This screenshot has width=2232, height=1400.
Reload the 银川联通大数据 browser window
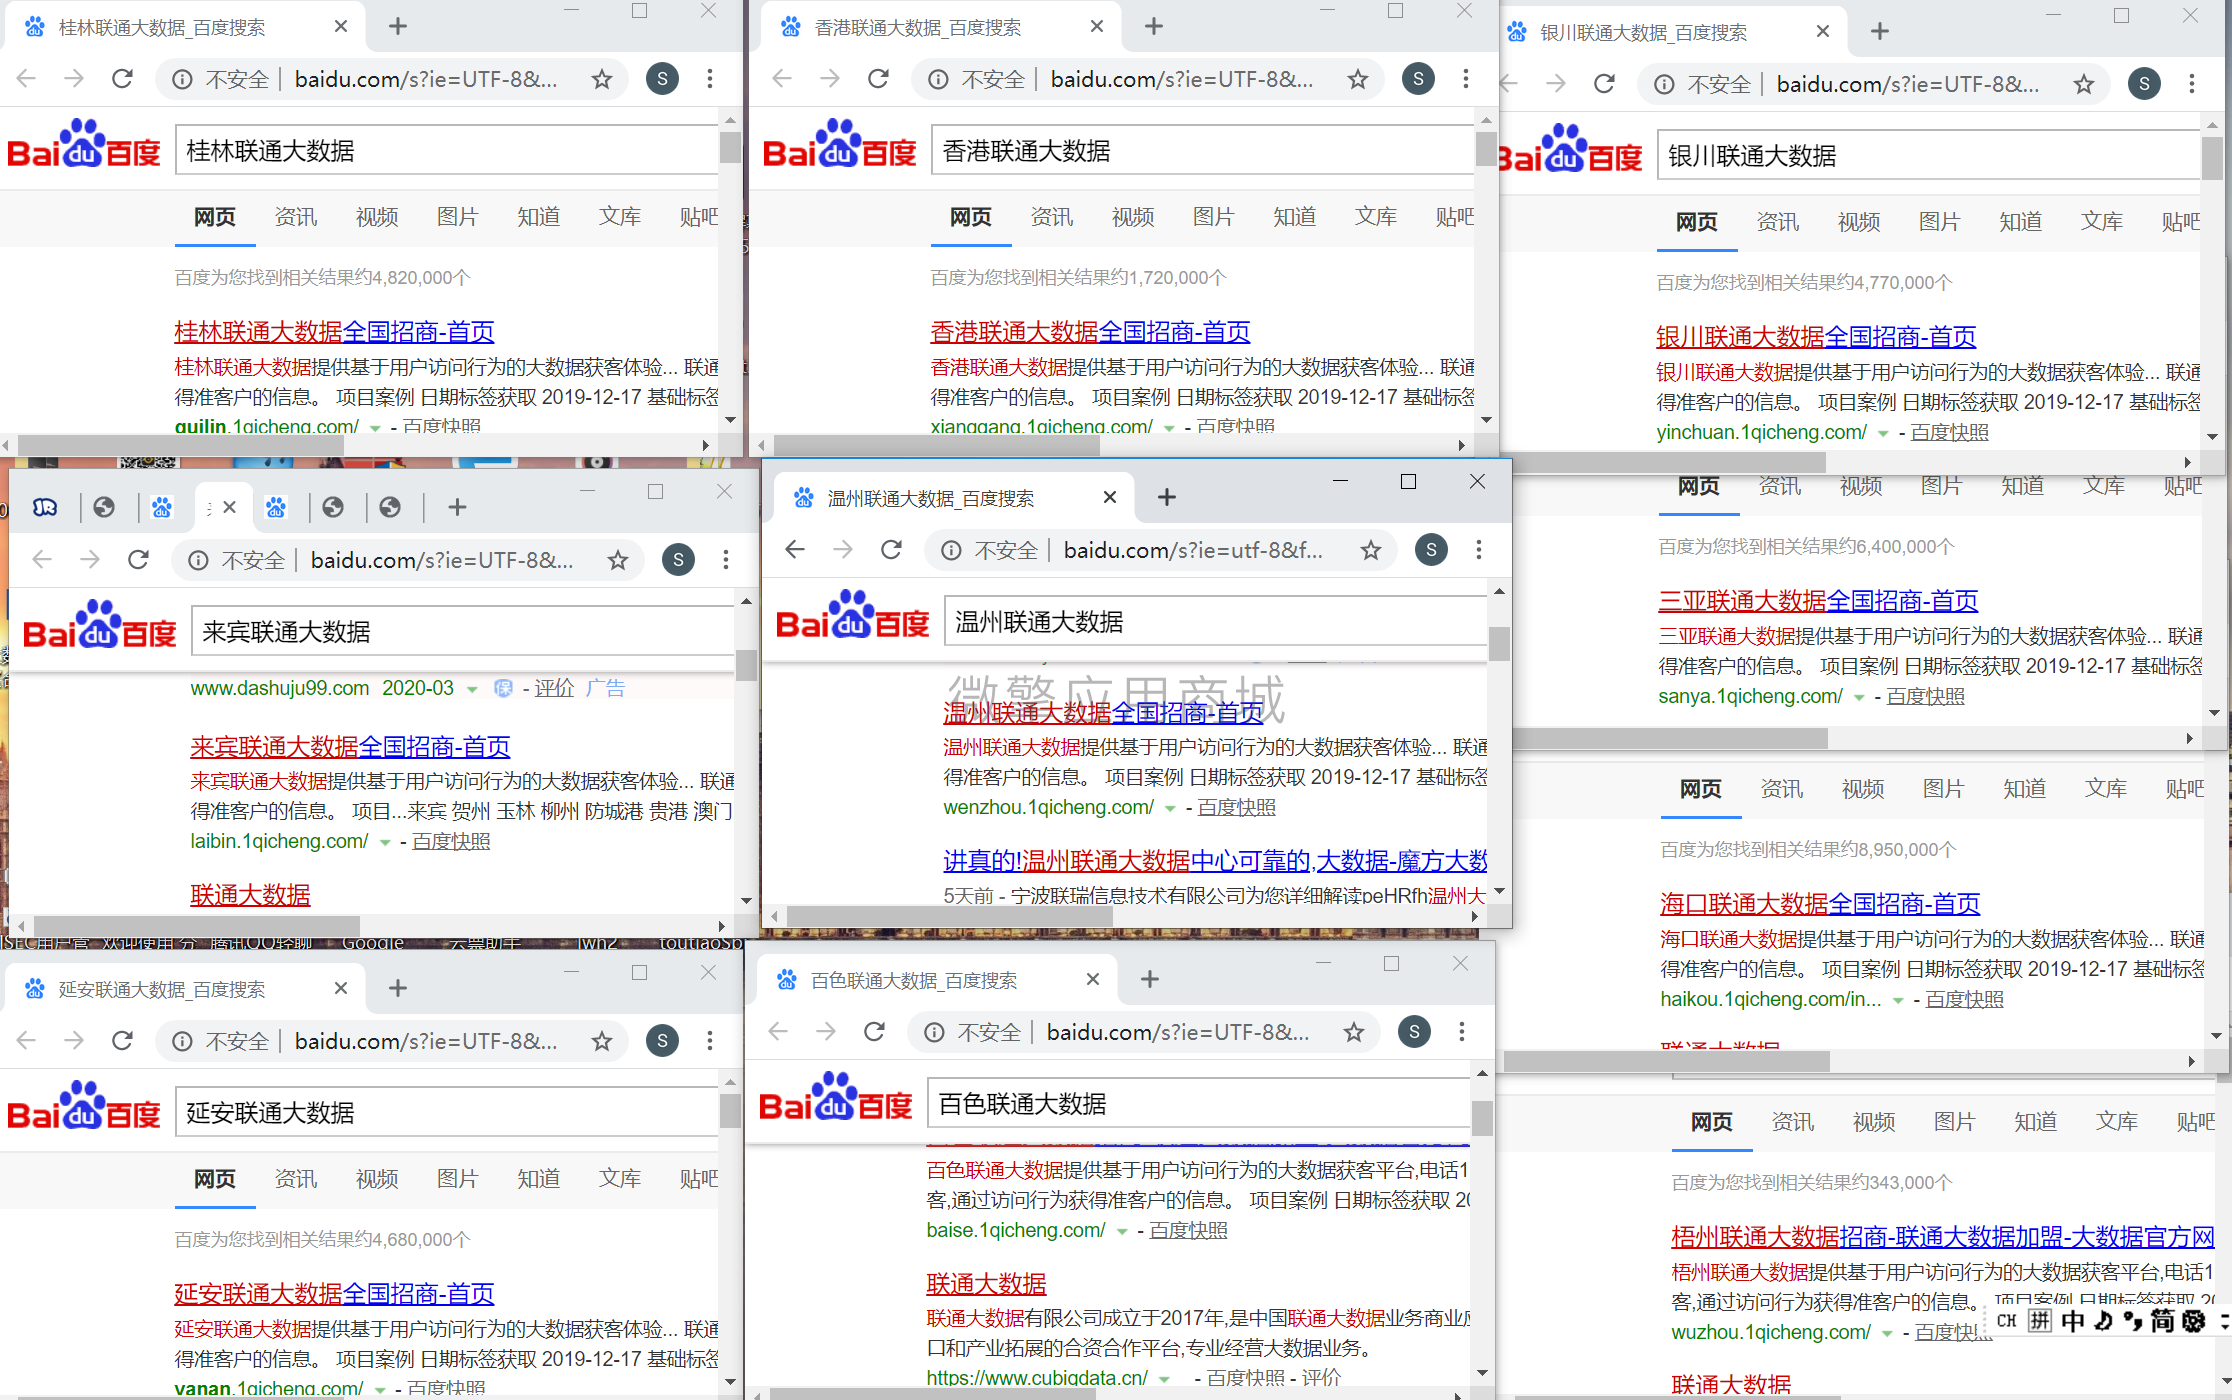point(1604,84)
